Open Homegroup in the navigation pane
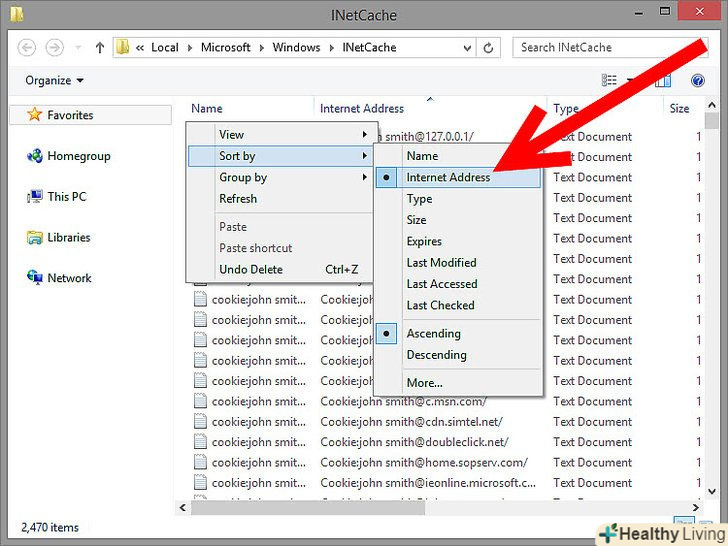728x546 pixels. coord(78,156)
